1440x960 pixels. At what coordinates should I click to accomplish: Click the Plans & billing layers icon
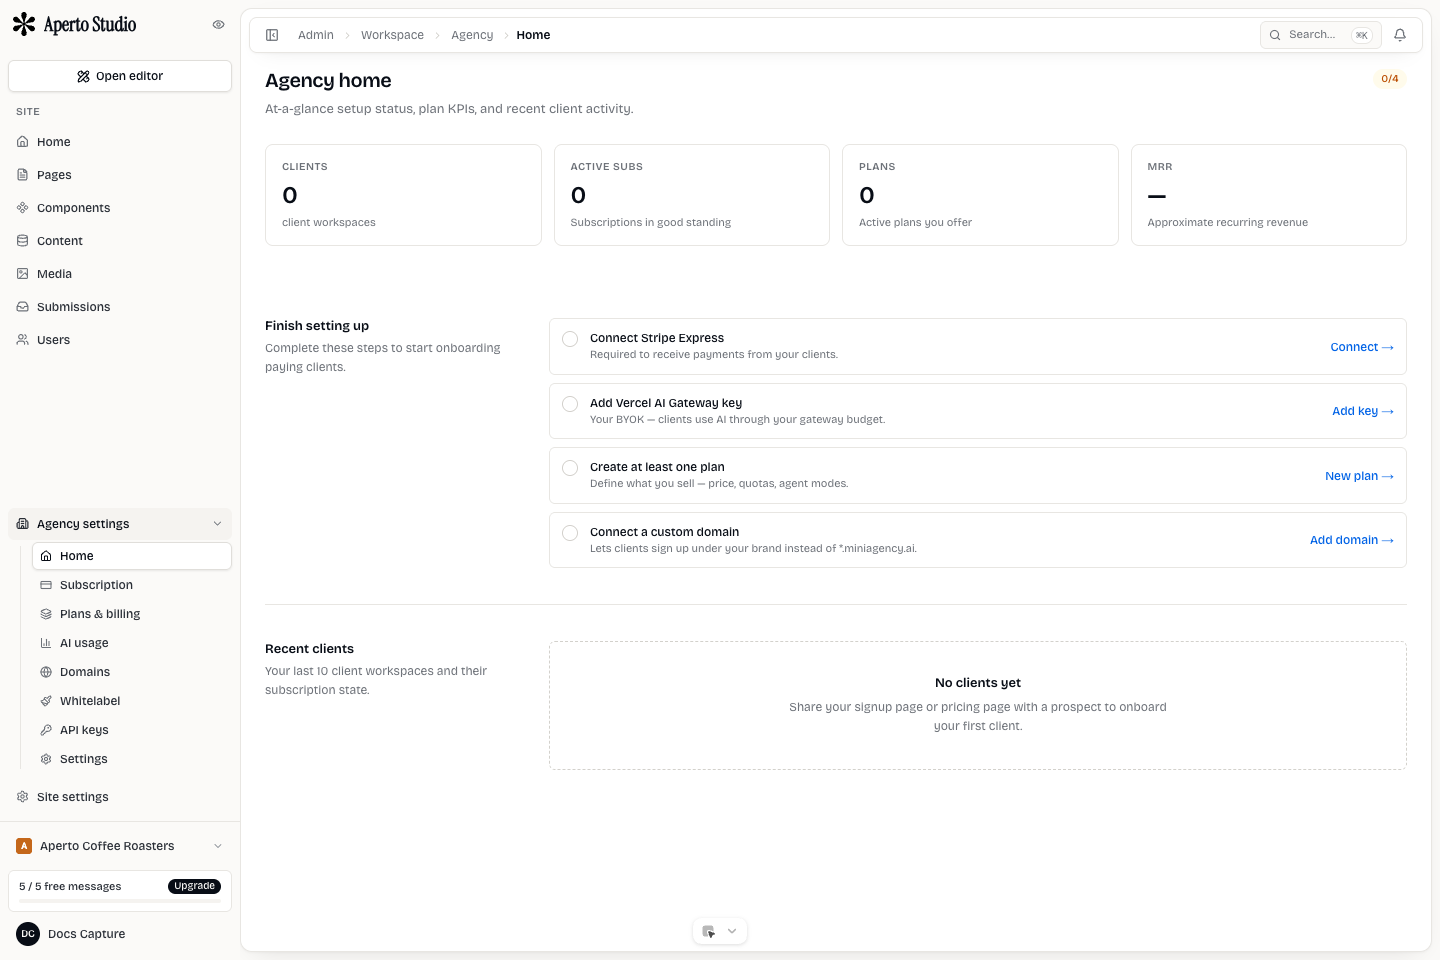pos(46,614)
